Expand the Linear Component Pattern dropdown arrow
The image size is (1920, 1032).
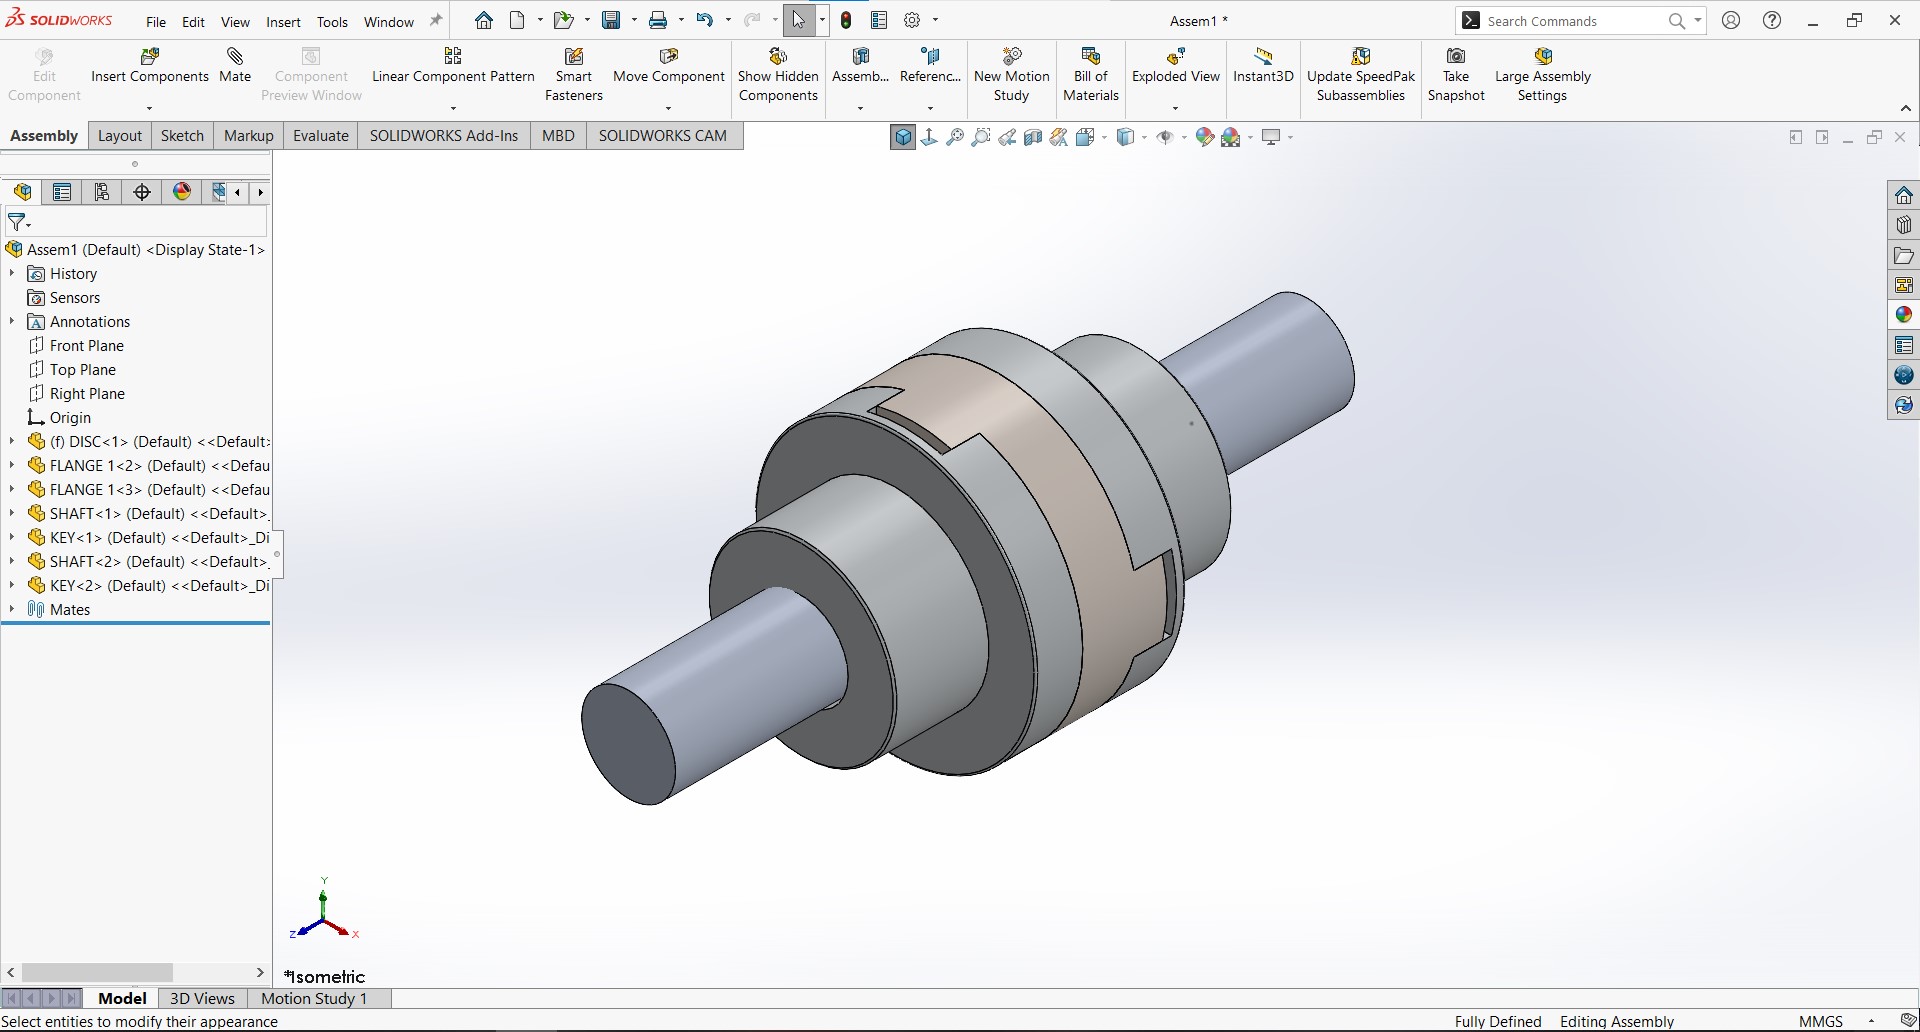[453, 108]
